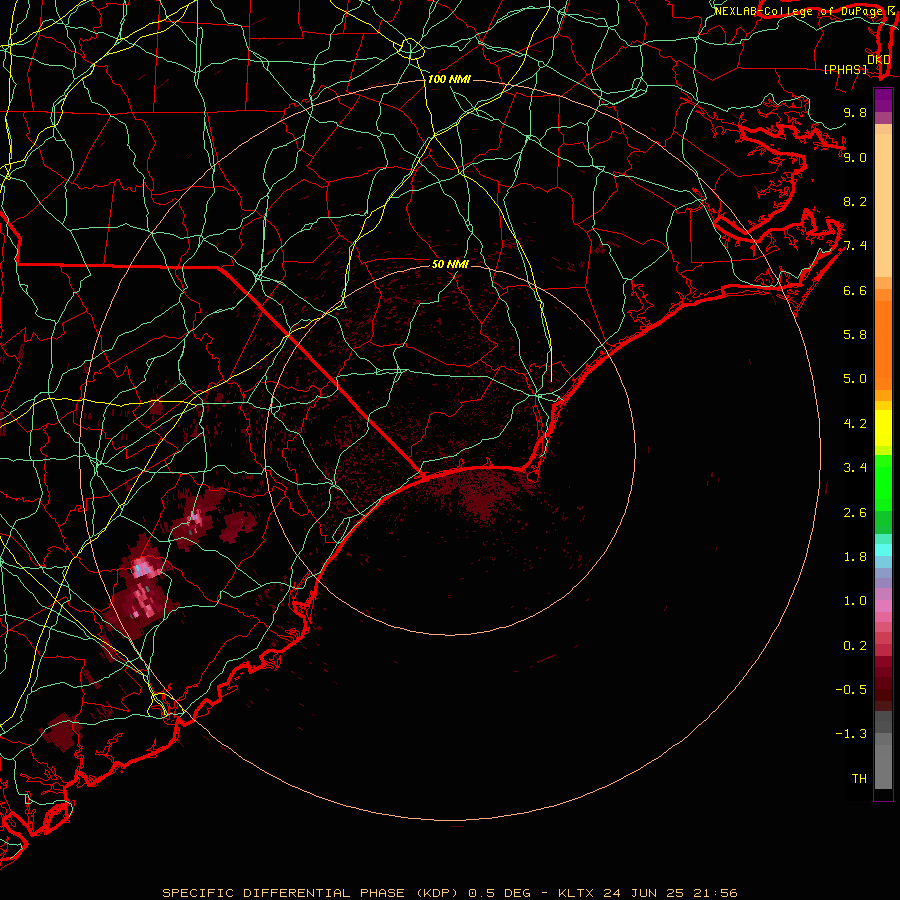Image resolution: width=900 pixels, height=900 pixels.
Task: Click the 100 NMI range ring label
Action: click(x=449, y=79)
